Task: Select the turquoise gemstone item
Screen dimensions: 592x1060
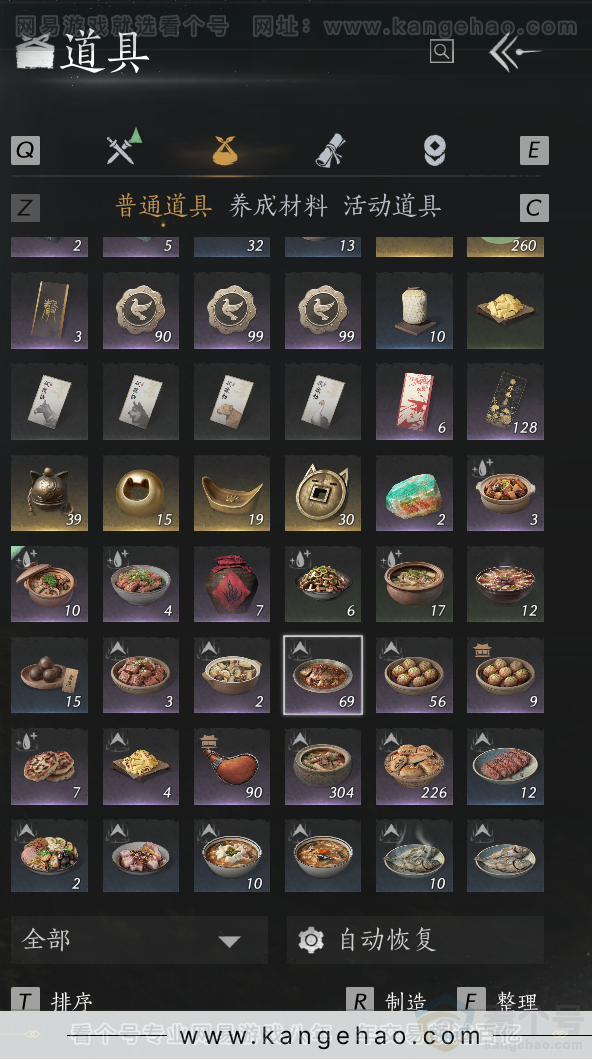Action: (414, 493)
